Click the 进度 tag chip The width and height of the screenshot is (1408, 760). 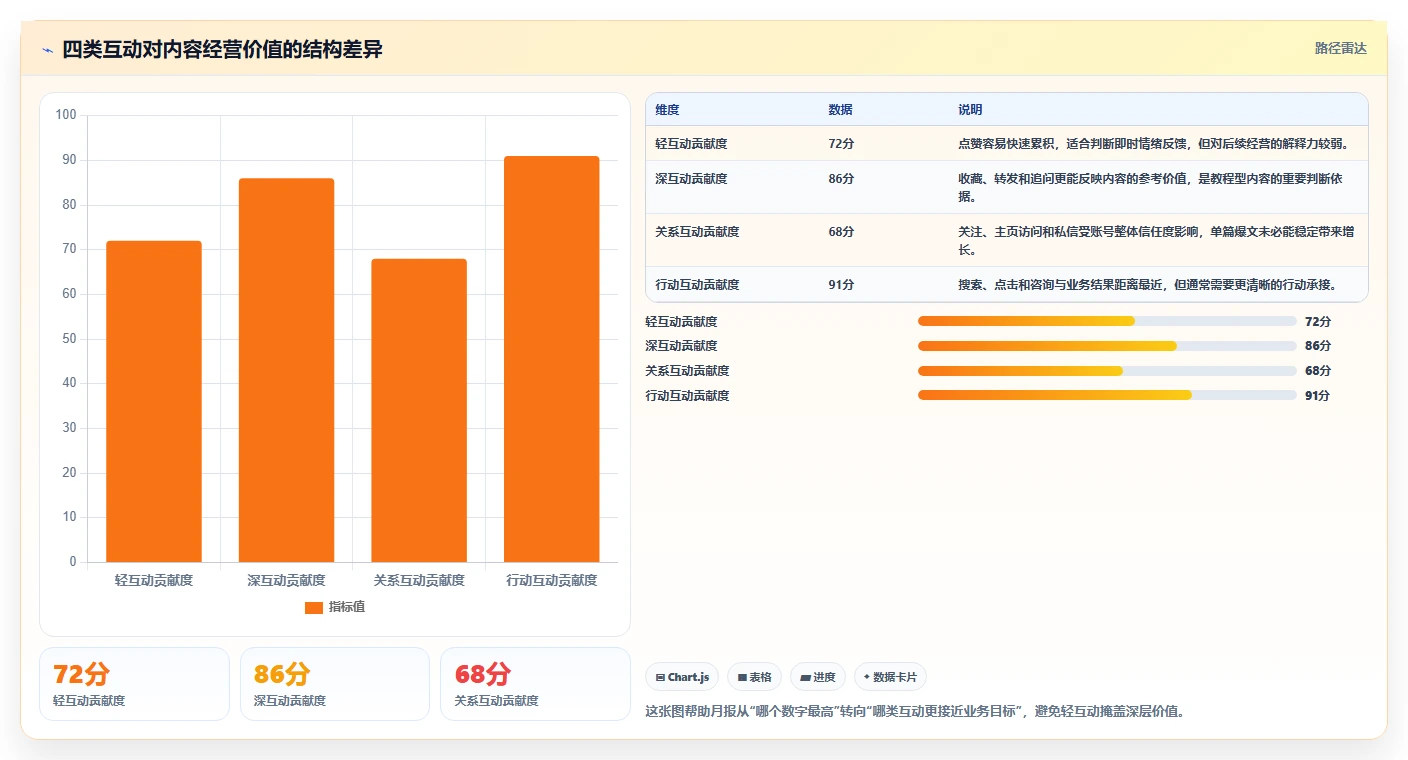click(x=817, y=677)
